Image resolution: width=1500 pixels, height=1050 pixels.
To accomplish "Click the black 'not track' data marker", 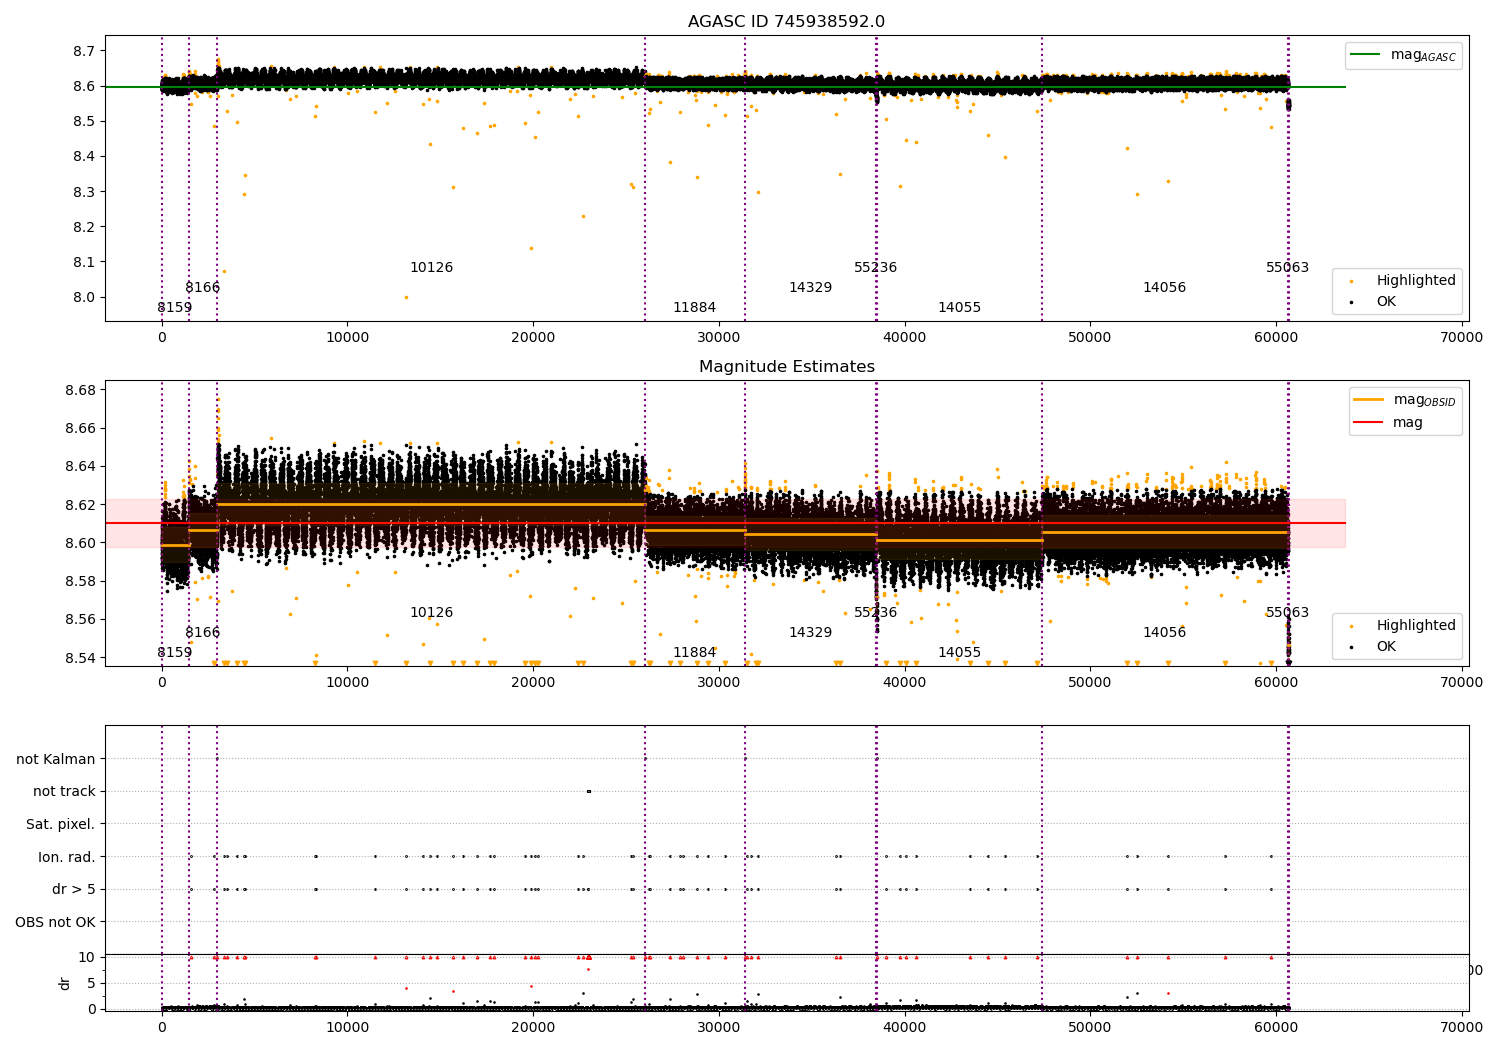I will click(589, 791).
